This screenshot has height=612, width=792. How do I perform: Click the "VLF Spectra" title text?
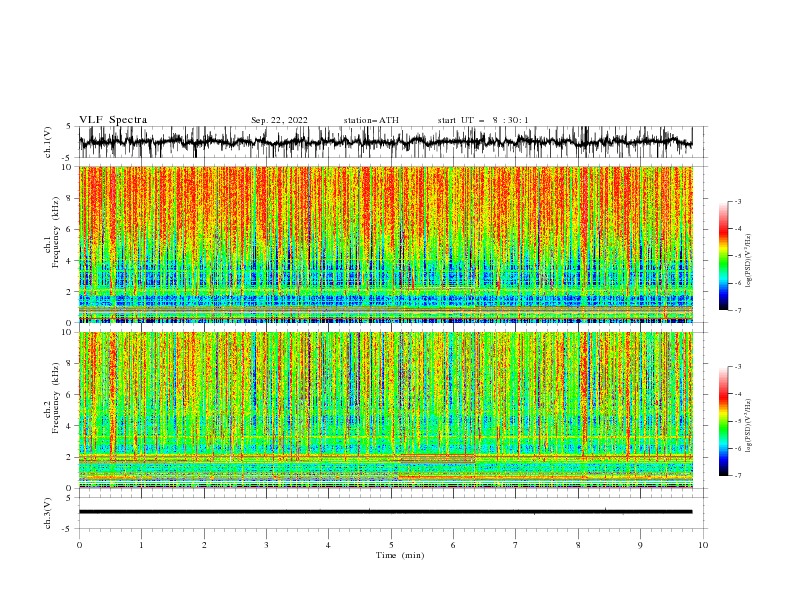pyautogui.click(x=113, y=120)
